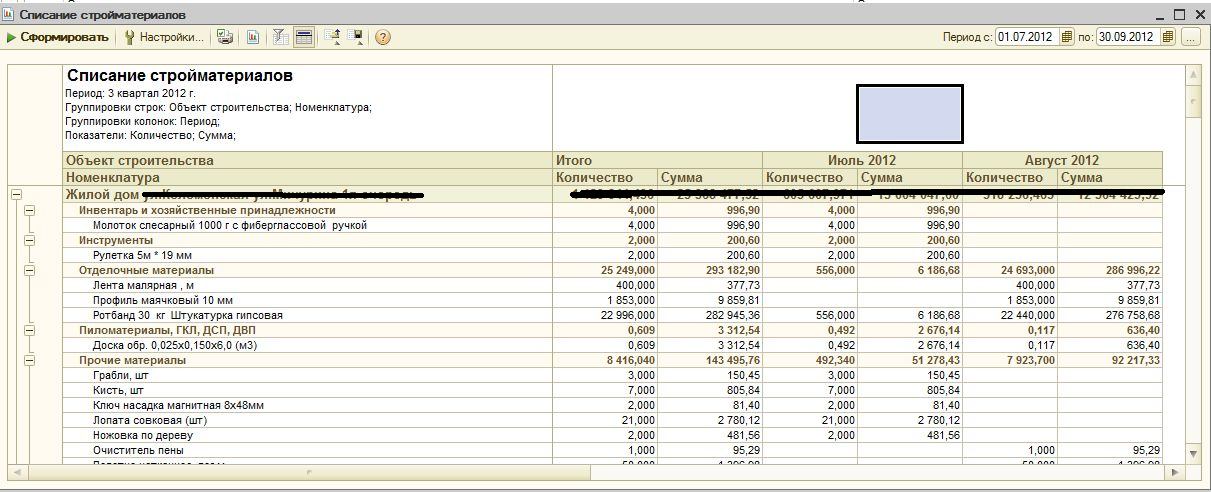Collapse the Жилой дом top-level group
1211x492 pixels.
click(15, 195)
